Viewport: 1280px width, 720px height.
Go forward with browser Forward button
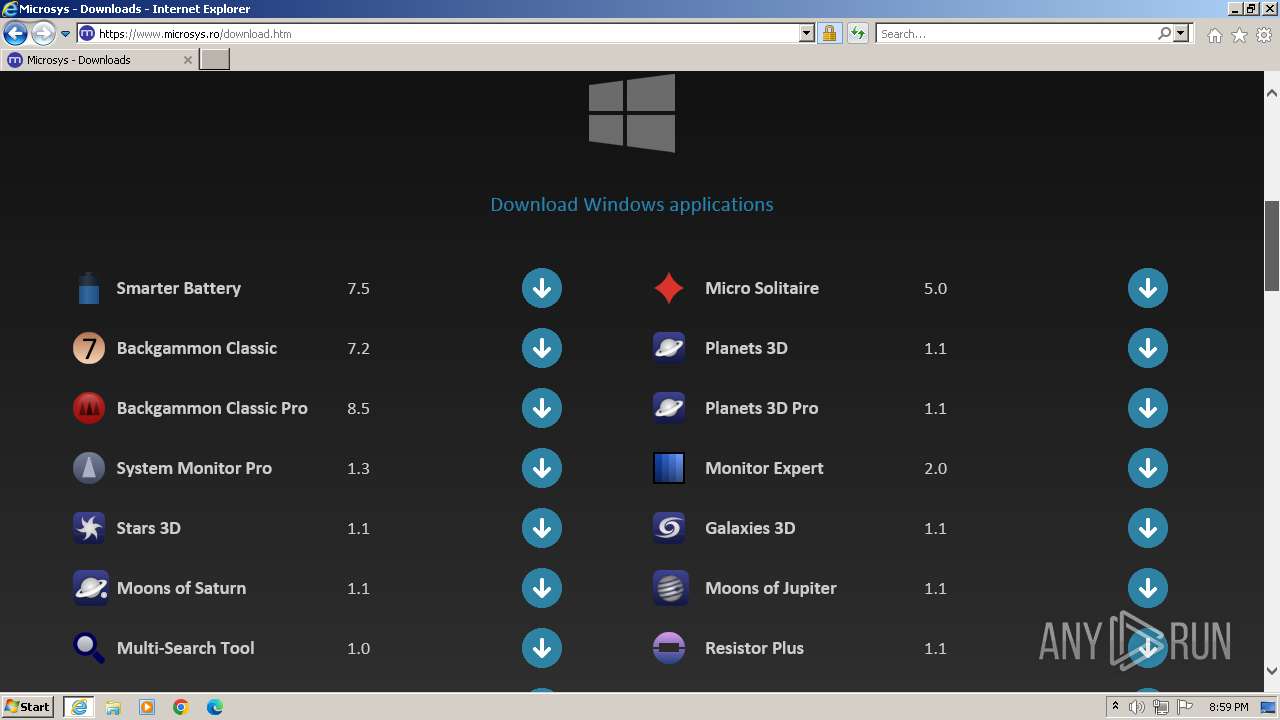click(x=43, y=33)
